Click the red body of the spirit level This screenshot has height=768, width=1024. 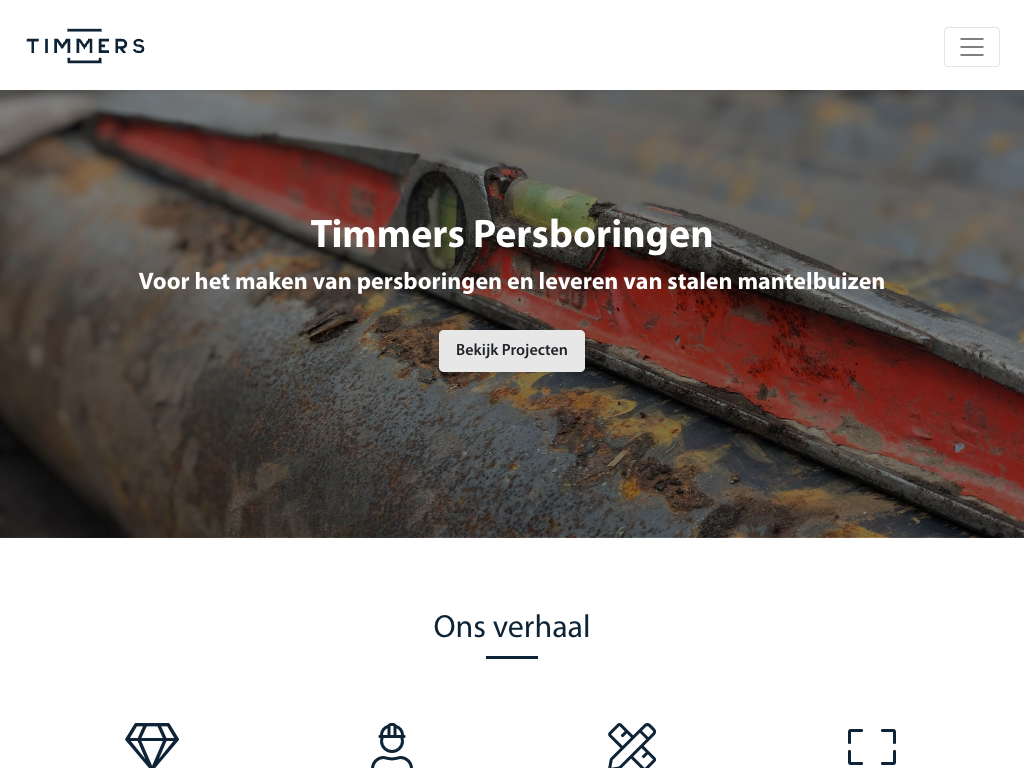pos(816,353)
